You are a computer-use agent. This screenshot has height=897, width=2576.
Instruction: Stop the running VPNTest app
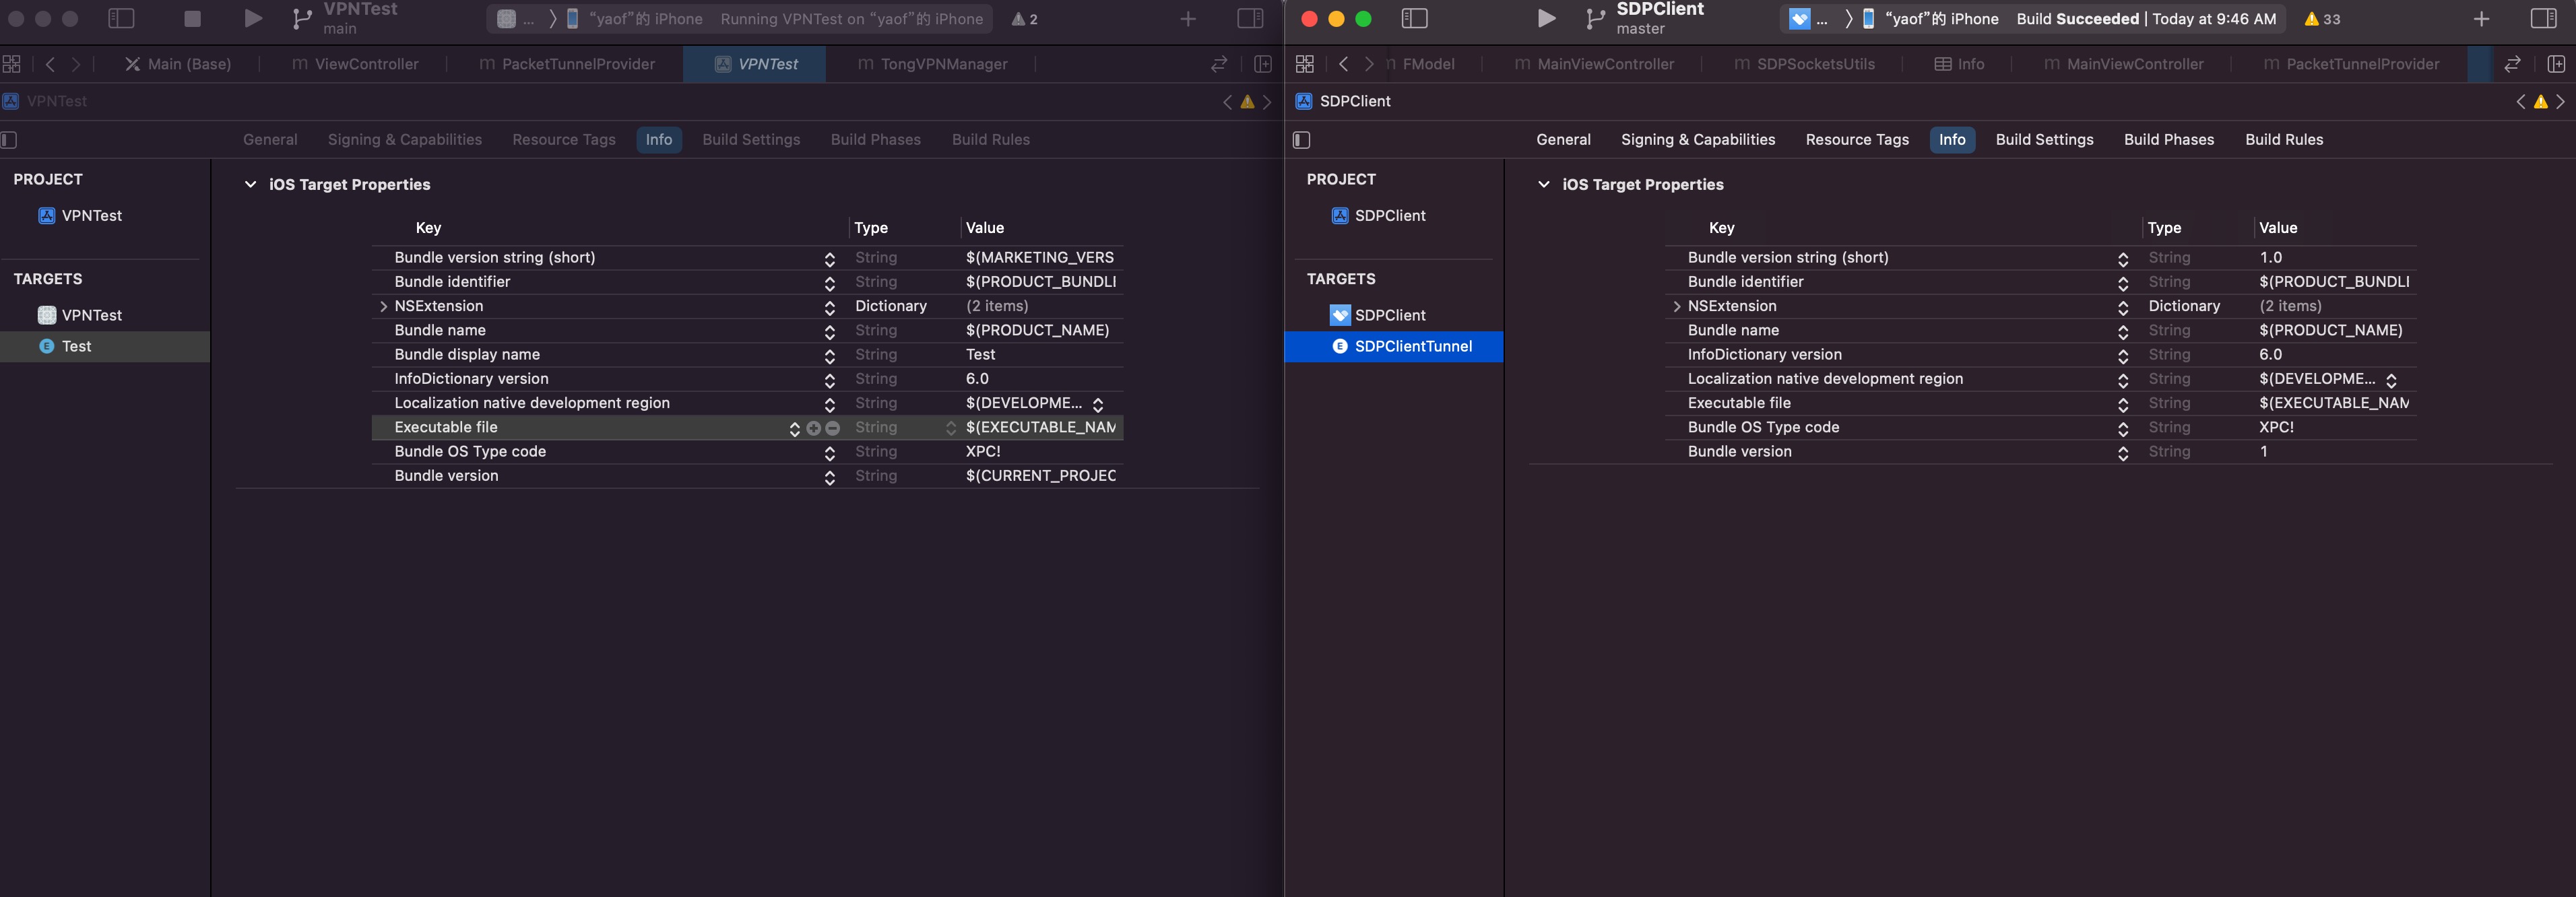[x=193, y=18]
